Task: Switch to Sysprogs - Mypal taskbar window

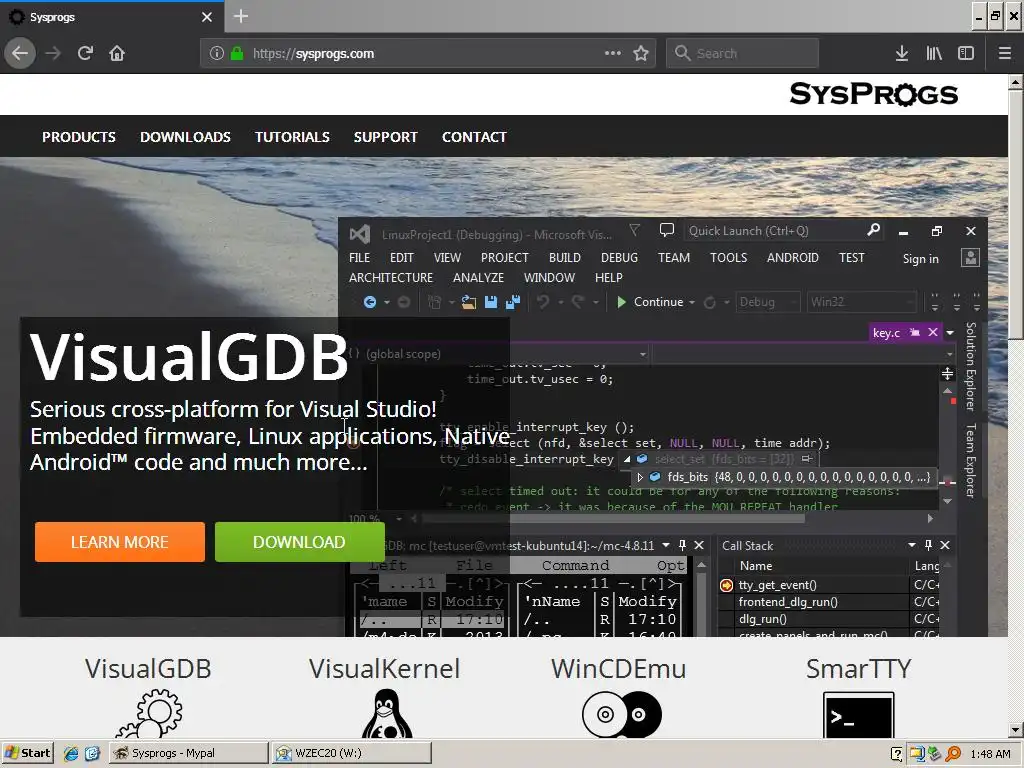Action: click(x=188, y=753)
